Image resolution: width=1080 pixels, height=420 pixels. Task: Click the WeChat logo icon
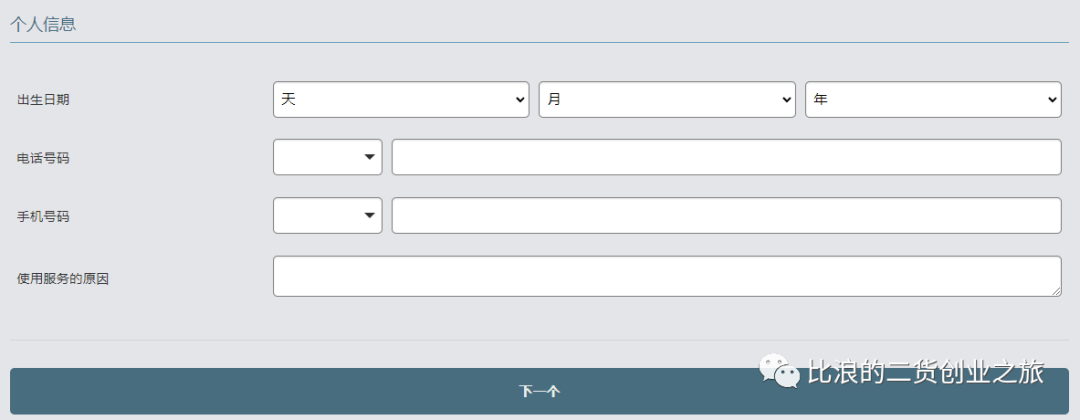(780, 371)
